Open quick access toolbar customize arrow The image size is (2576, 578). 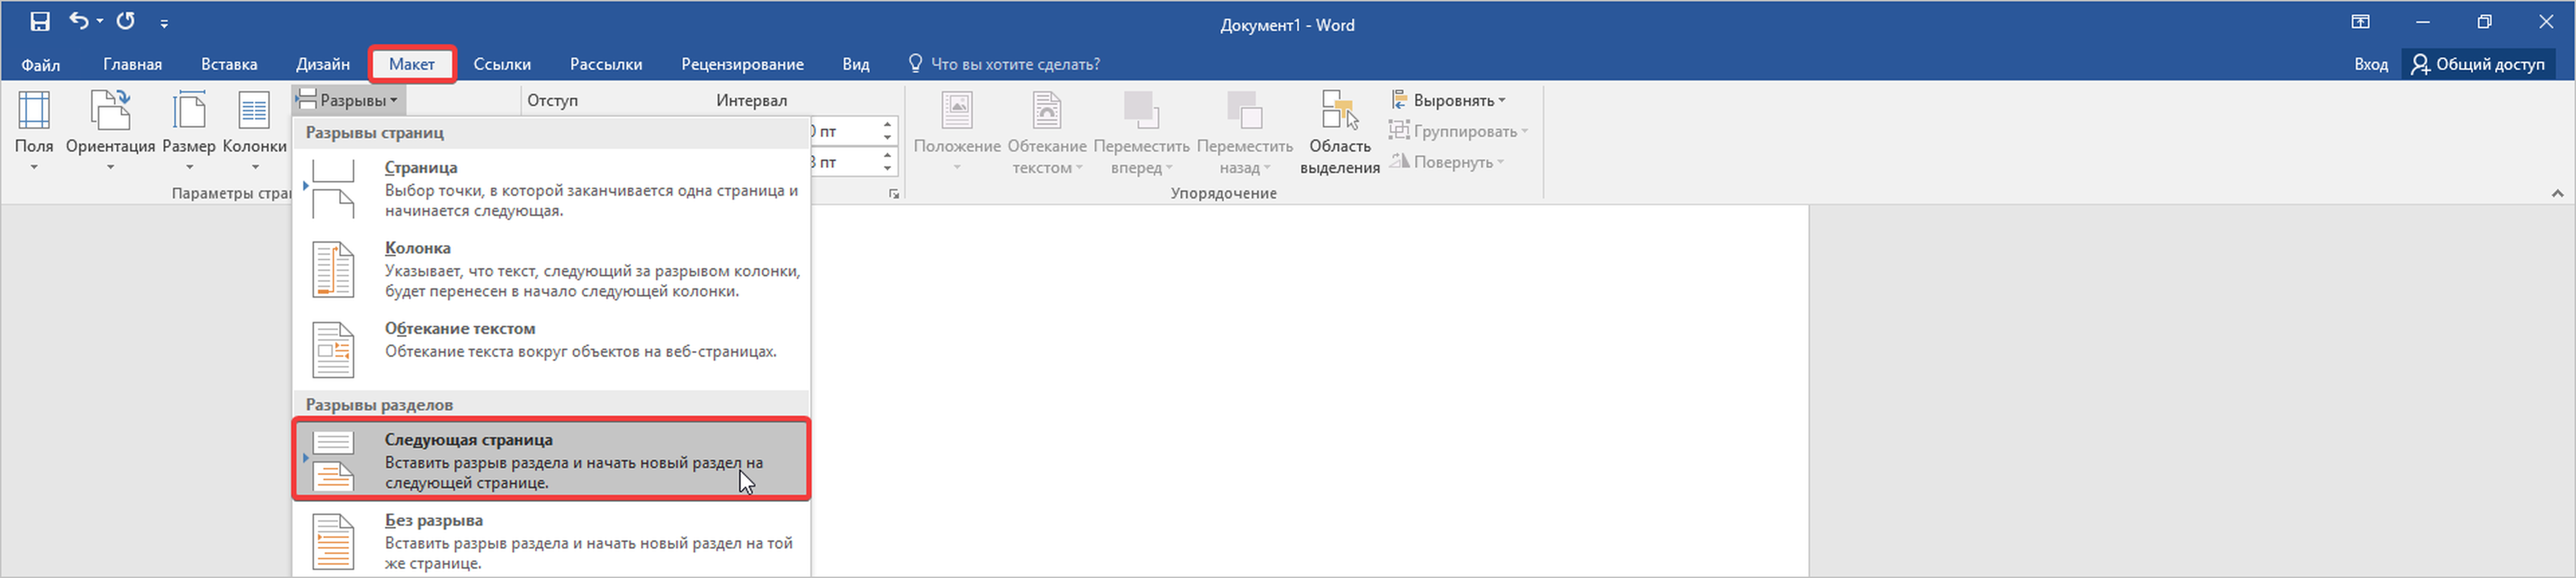point(164,23)
